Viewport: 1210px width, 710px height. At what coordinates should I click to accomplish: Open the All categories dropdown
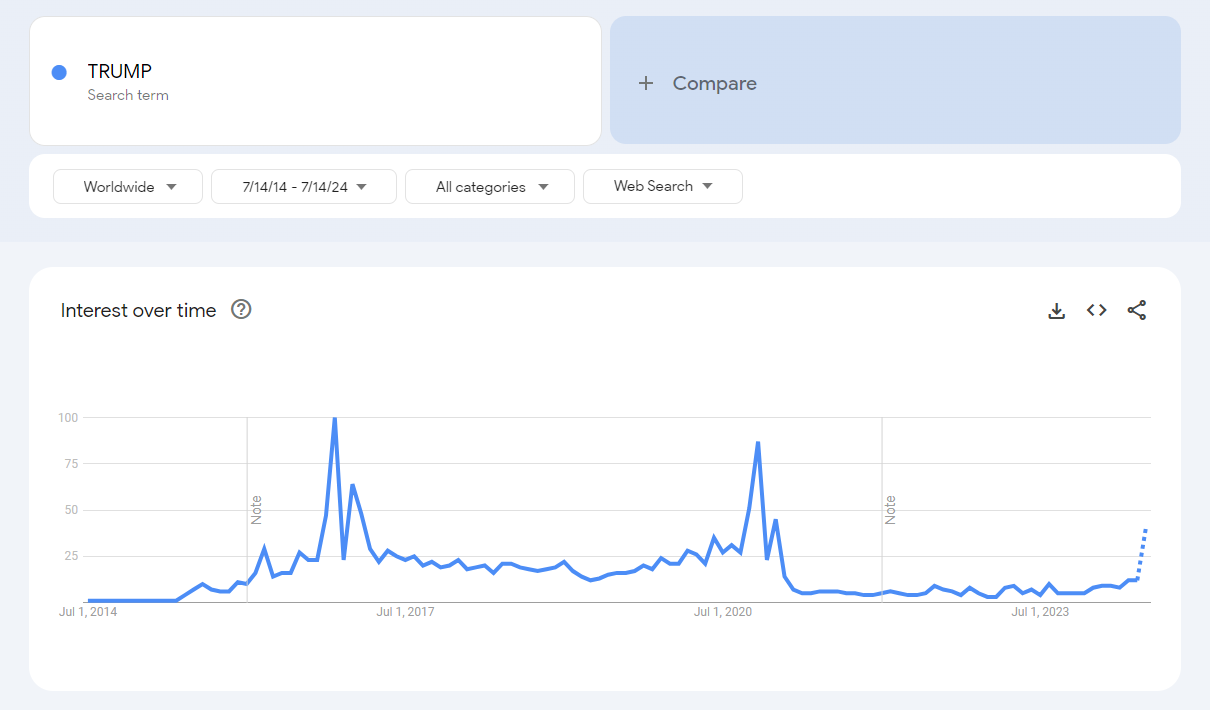490,187
